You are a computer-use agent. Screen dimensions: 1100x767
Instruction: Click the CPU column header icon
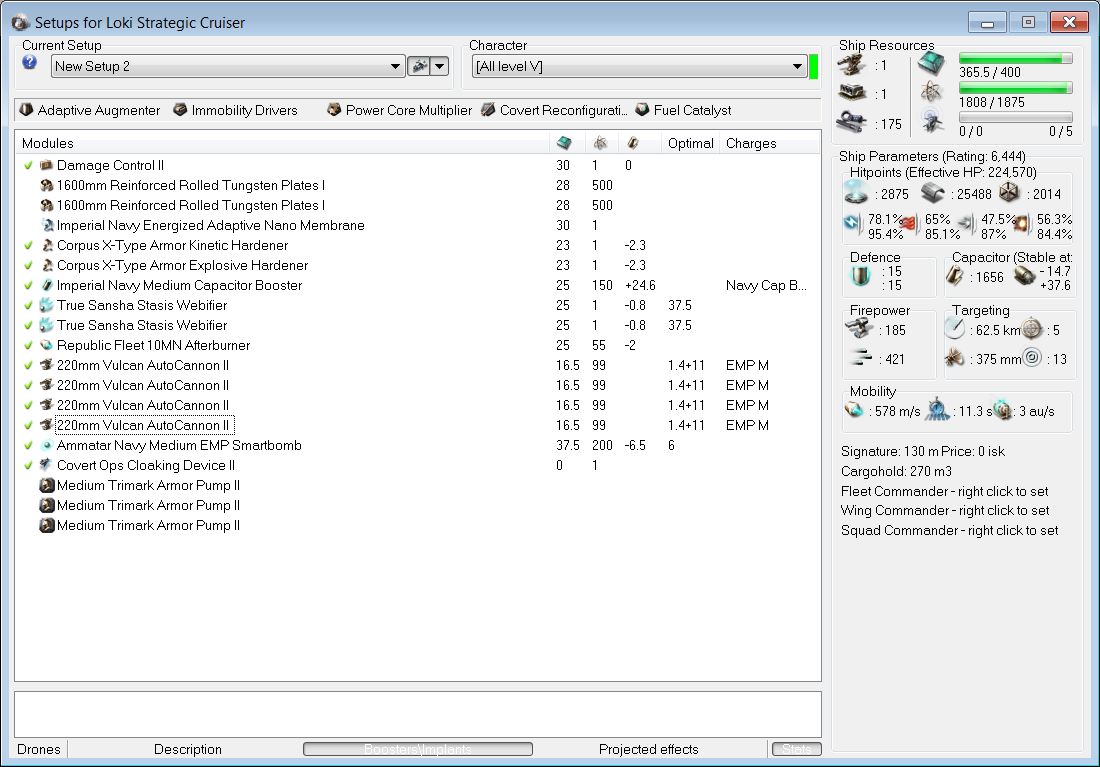point(564,143)
